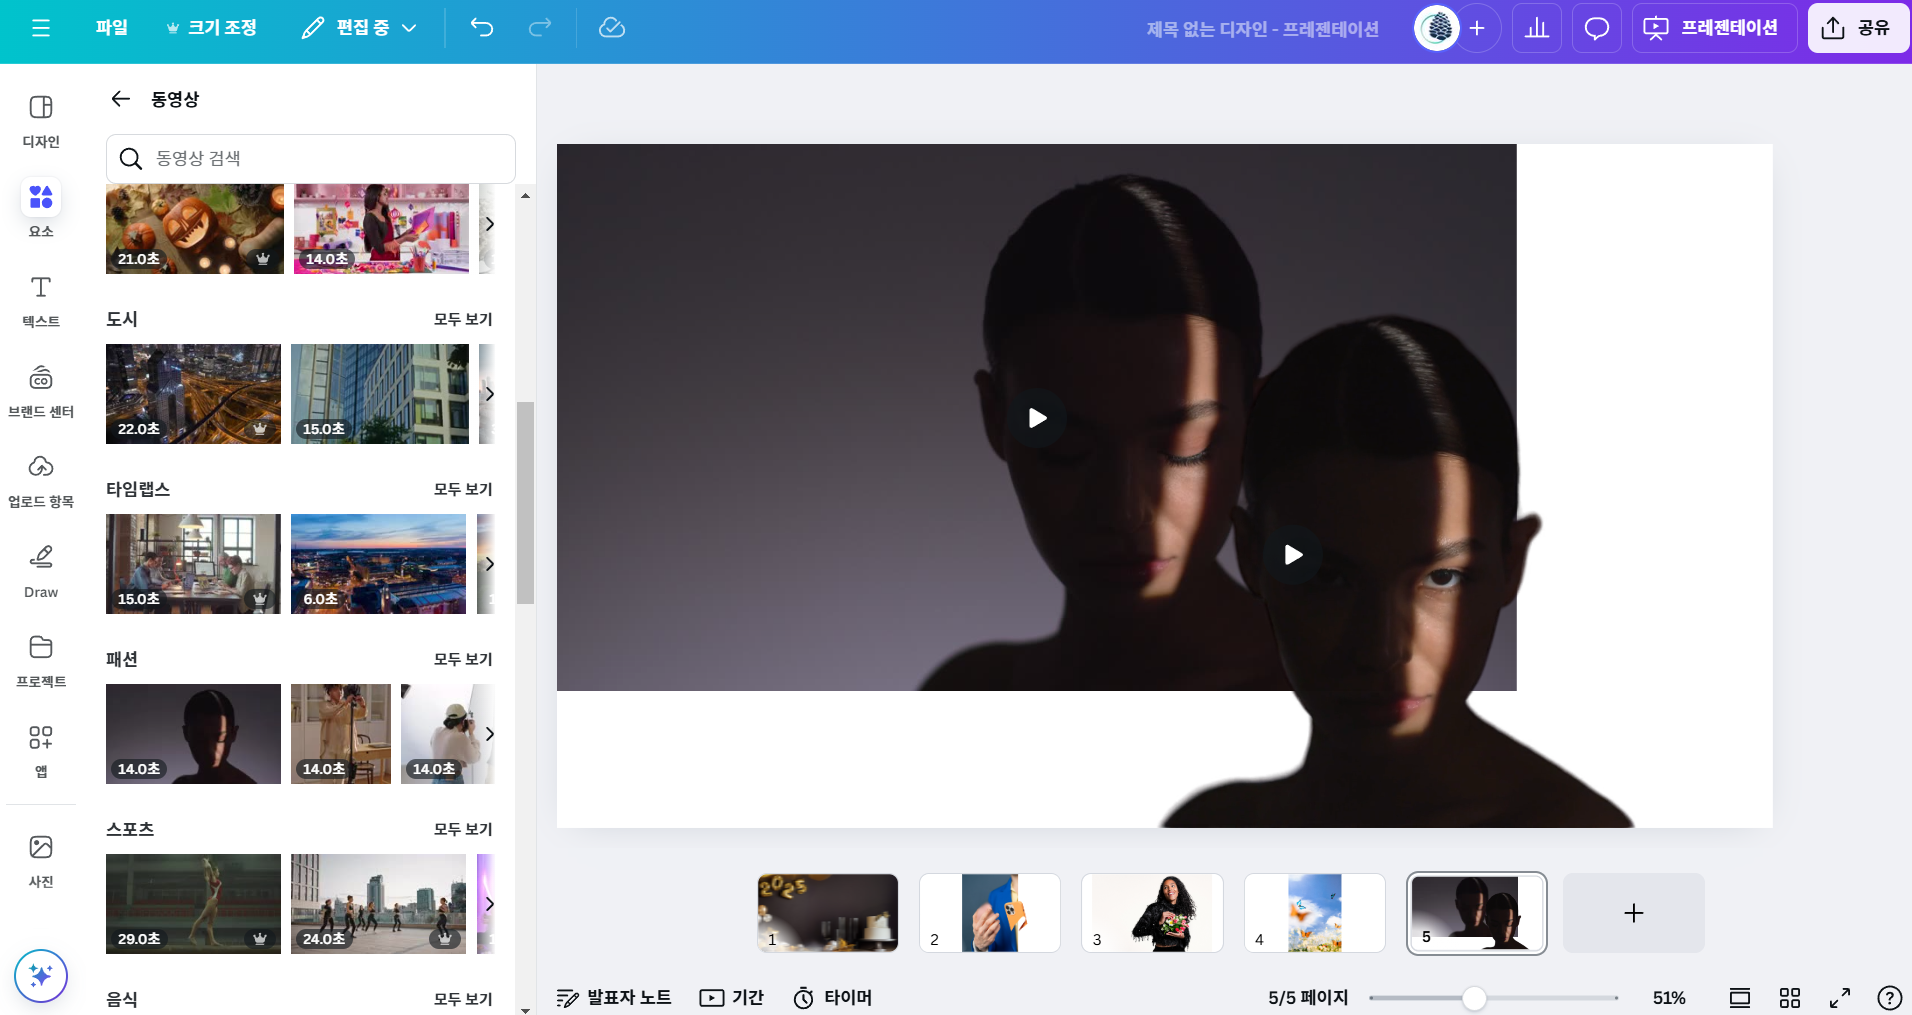Select the 29.0초 gymnast sports video
This screenshot has width=1912, height=1015.
[194, 904]
